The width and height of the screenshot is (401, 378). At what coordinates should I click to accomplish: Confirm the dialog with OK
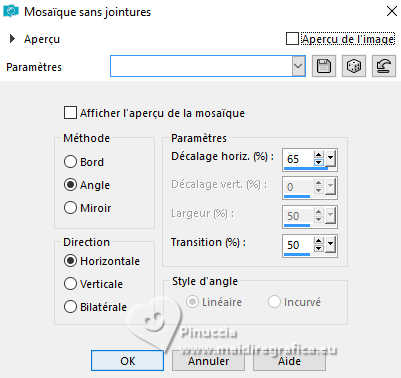[128, 361]
